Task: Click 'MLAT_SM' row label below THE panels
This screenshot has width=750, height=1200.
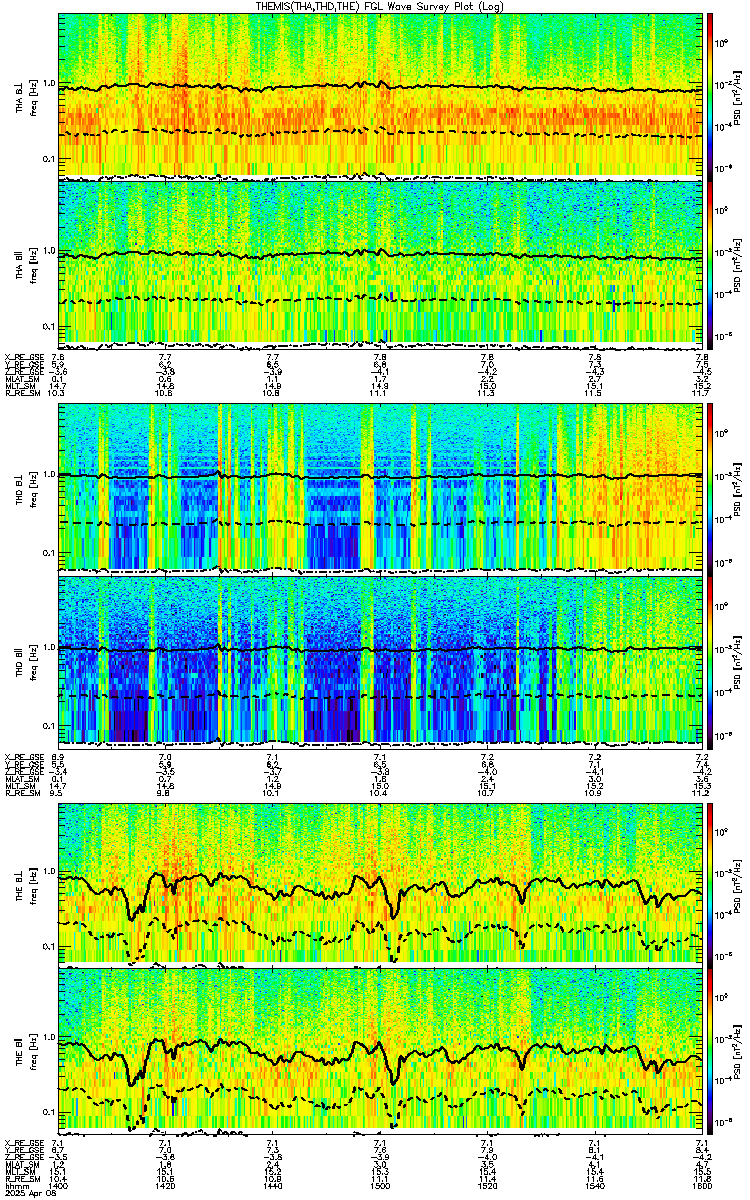Action: tap(20, 1165)
